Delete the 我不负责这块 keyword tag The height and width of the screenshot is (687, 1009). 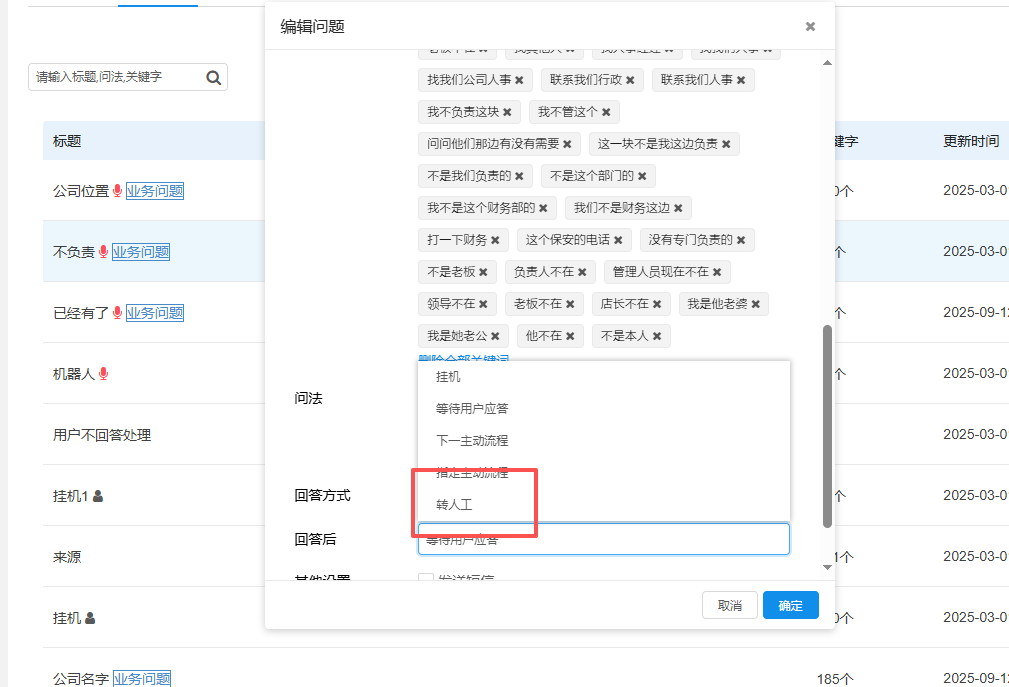507,113
